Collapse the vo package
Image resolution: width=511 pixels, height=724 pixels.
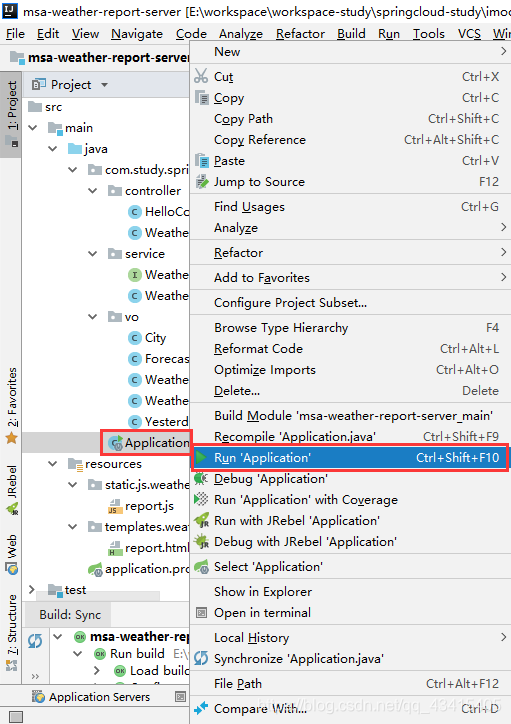coord(93,317)
